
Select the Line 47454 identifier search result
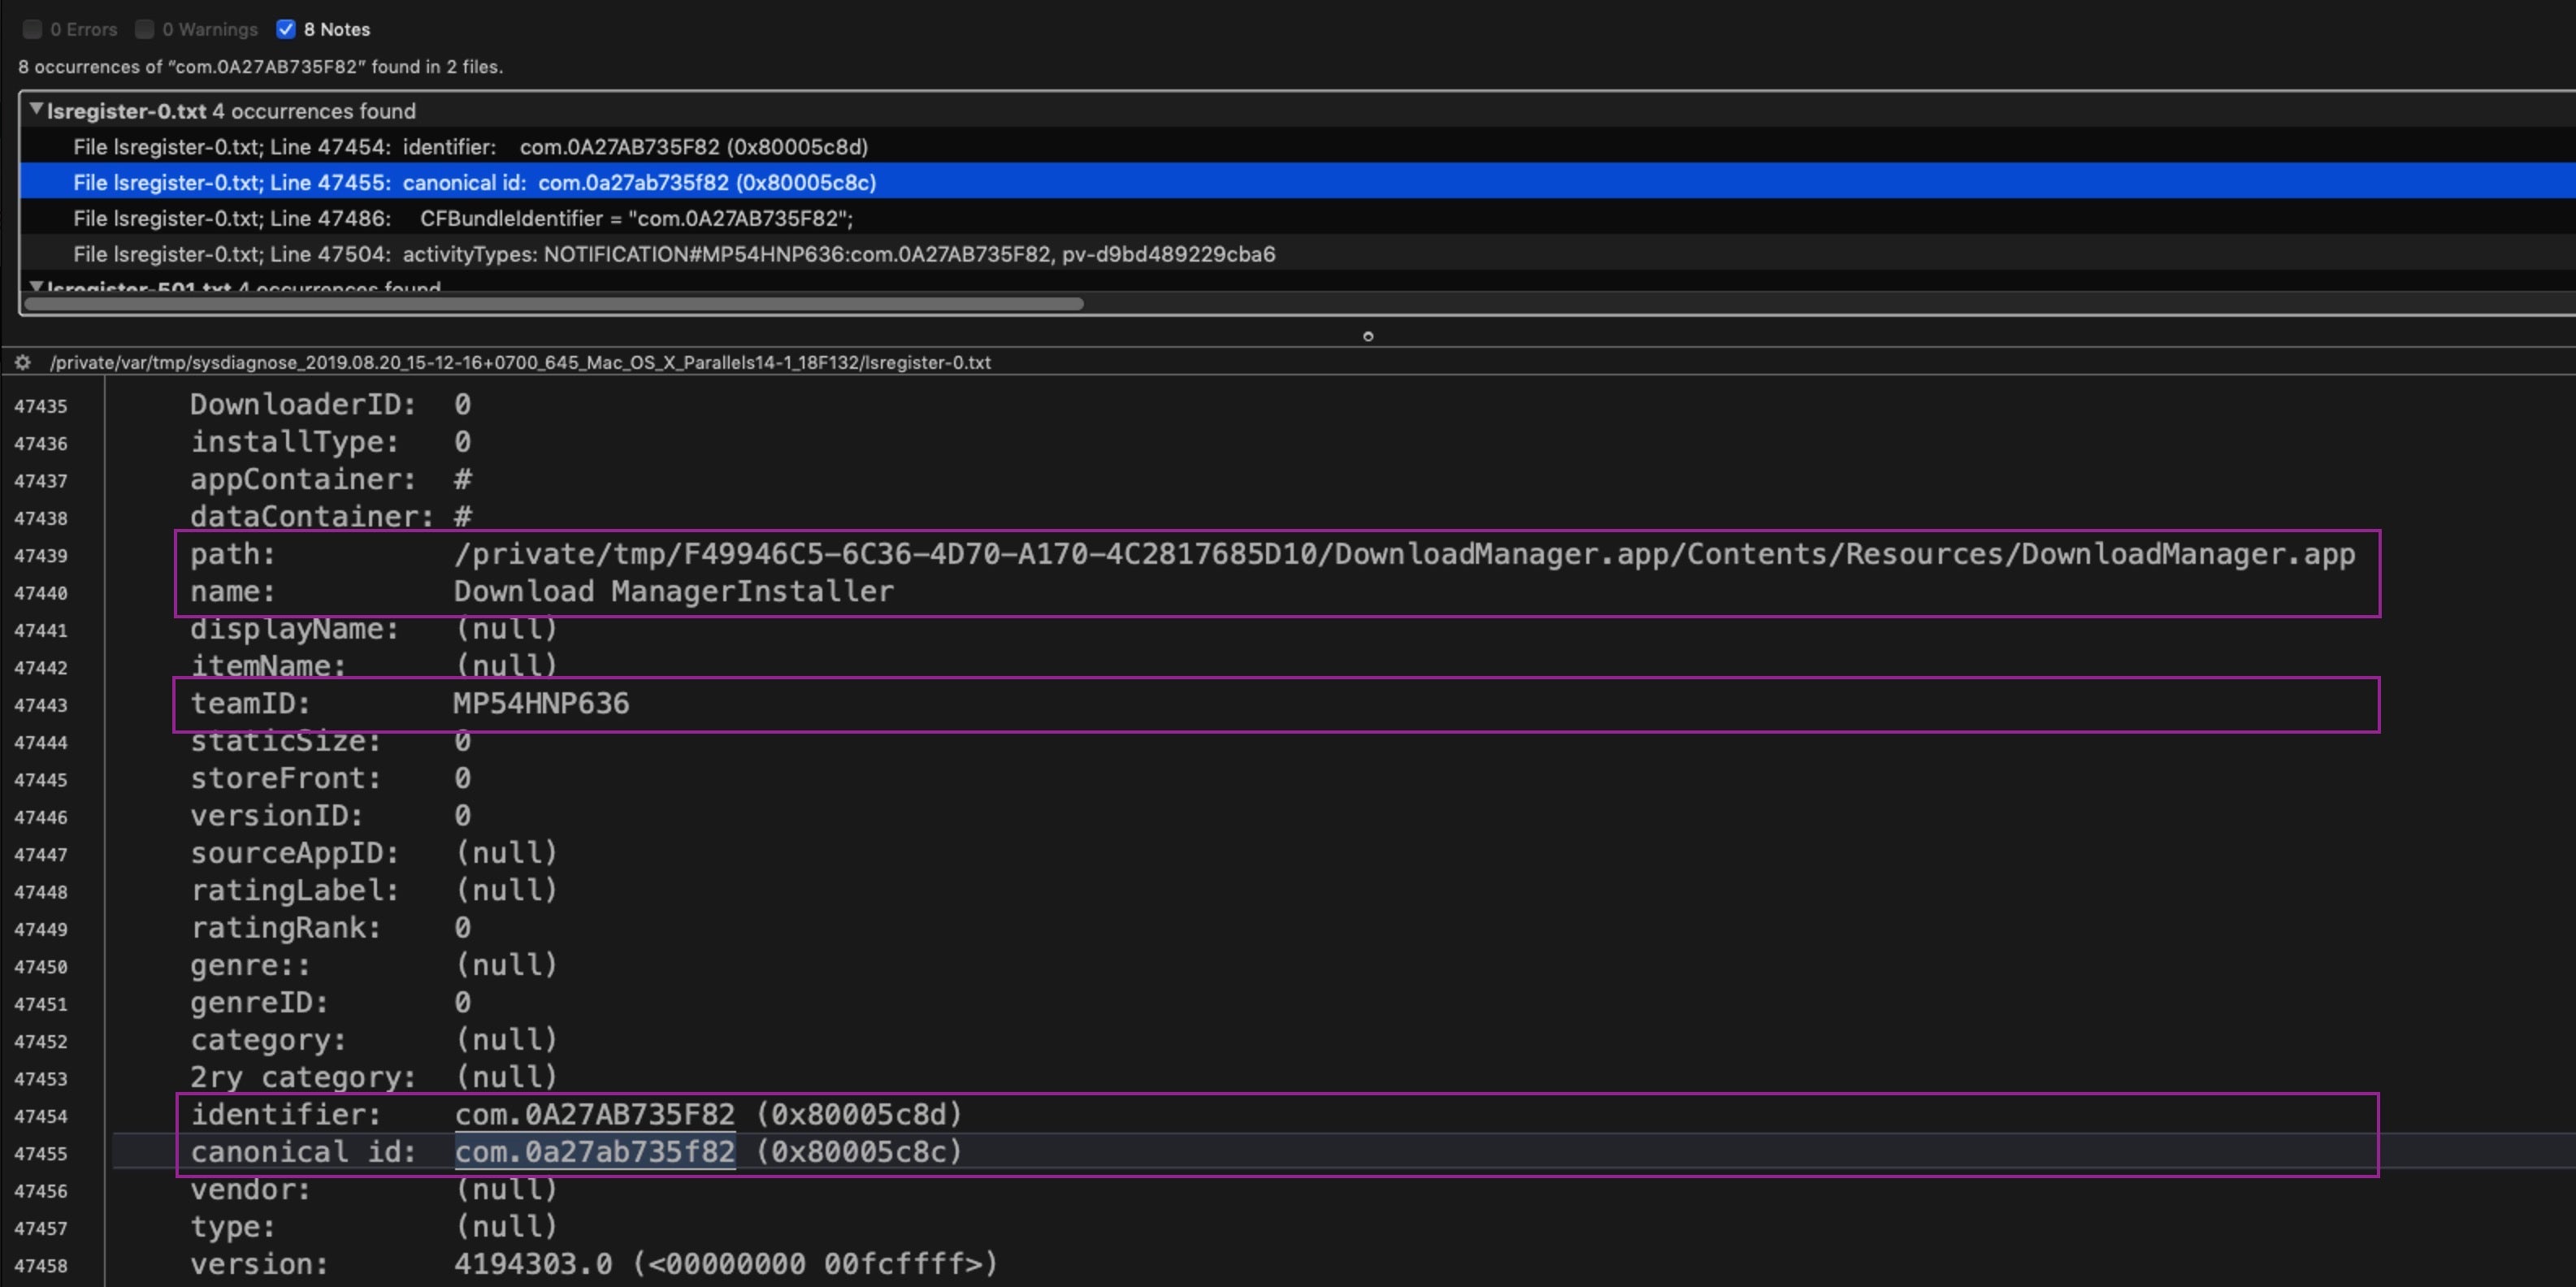click(470, 147)
